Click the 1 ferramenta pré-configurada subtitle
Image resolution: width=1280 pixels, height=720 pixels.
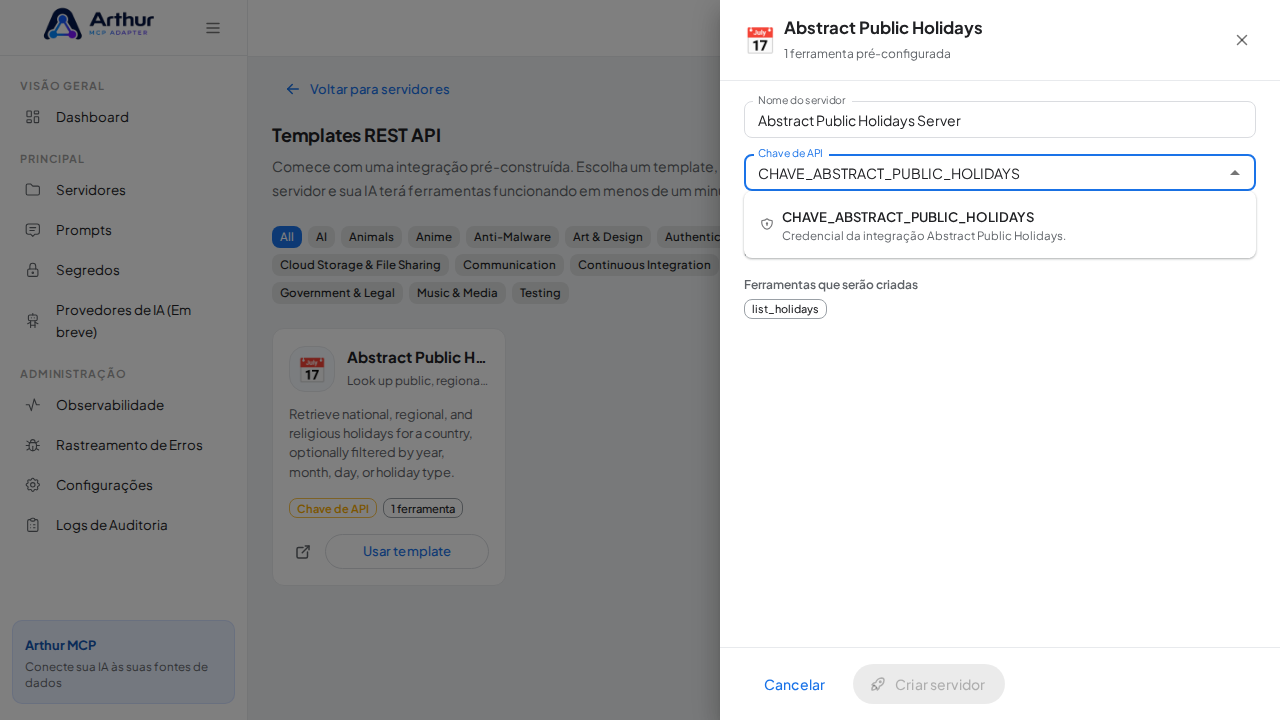click(867, 53)
